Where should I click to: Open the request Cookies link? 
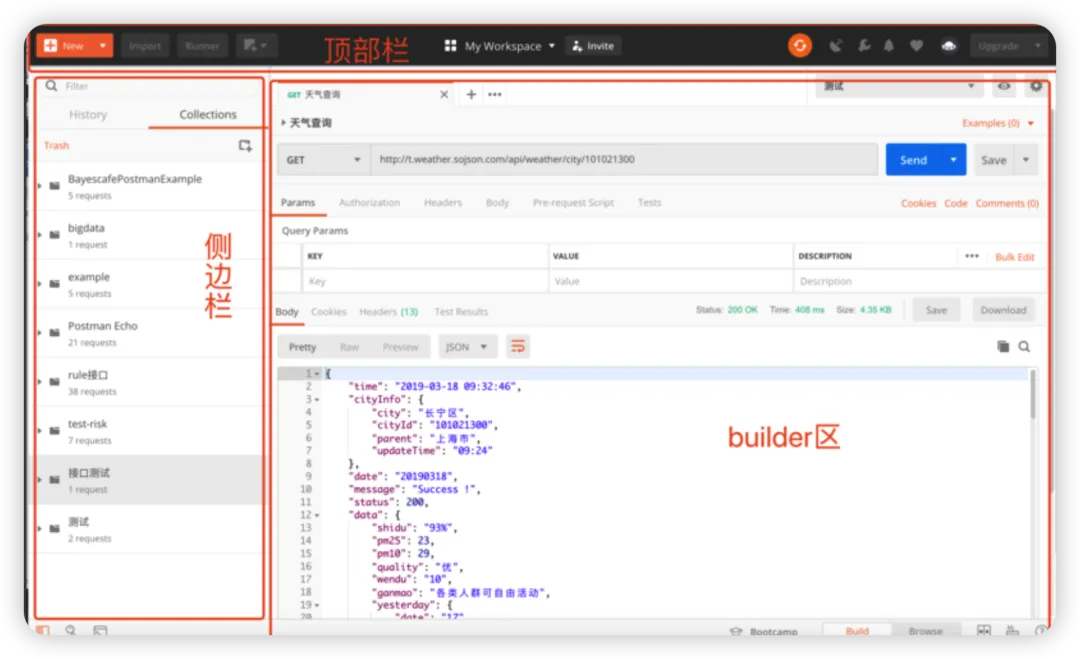point(918,203)
